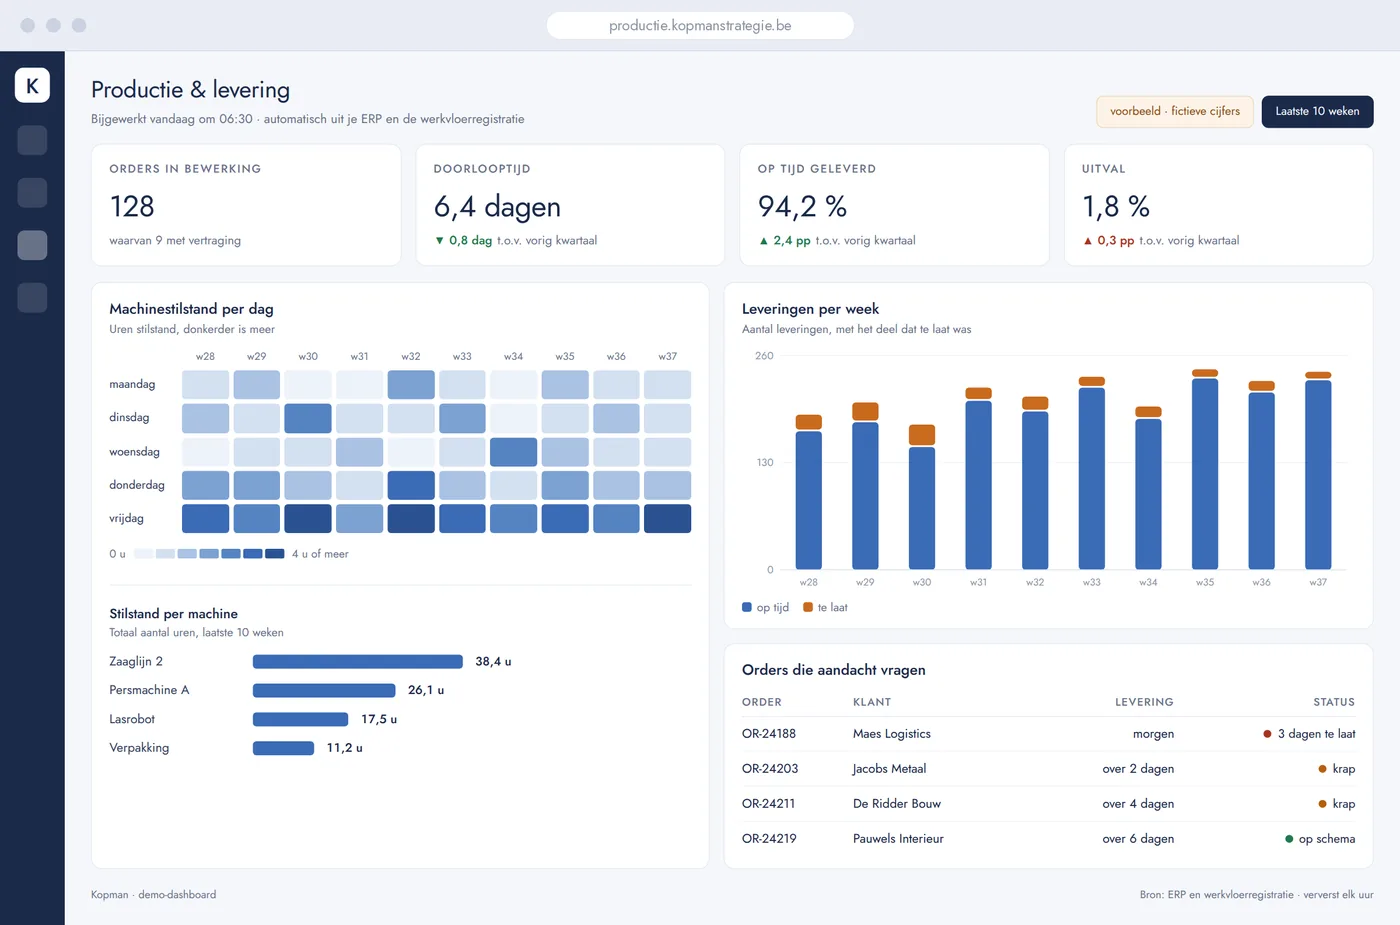Click the blue w30 bar in Leveringen chart
1400x925 pixels.
tap(922, 508)
